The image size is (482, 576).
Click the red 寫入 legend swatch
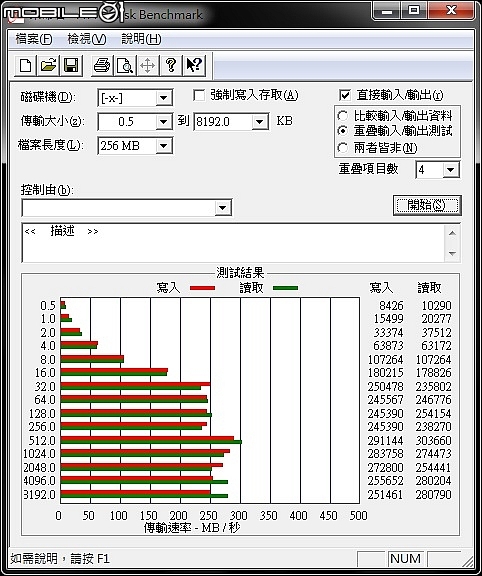pos(202,288)
